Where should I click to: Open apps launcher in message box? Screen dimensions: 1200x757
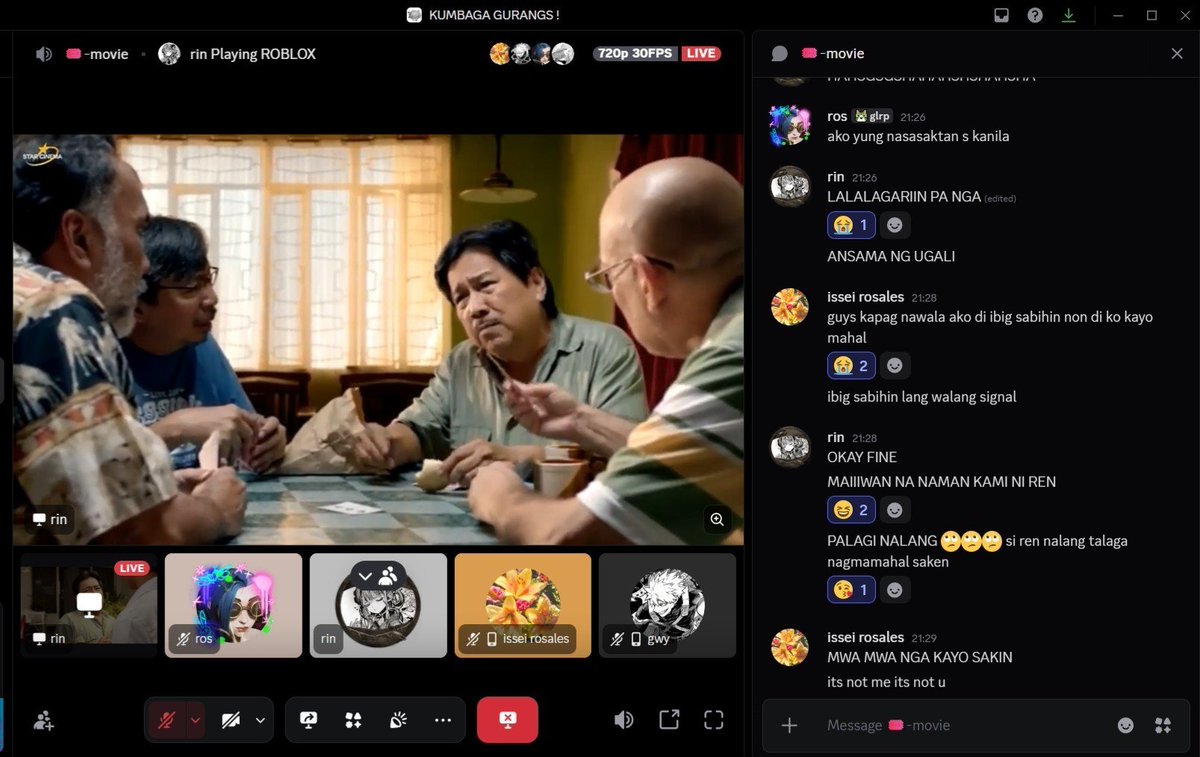tap(1162, 725)
